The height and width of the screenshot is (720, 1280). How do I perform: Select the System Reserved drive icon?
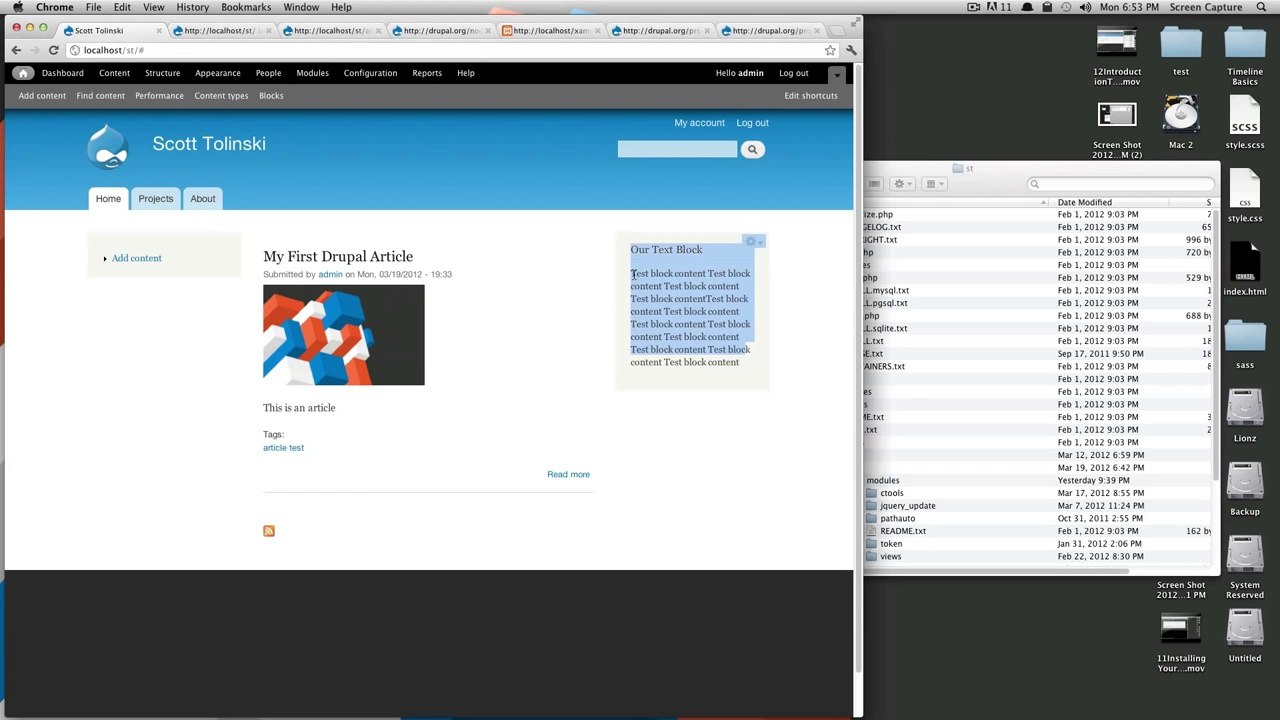1245,567
